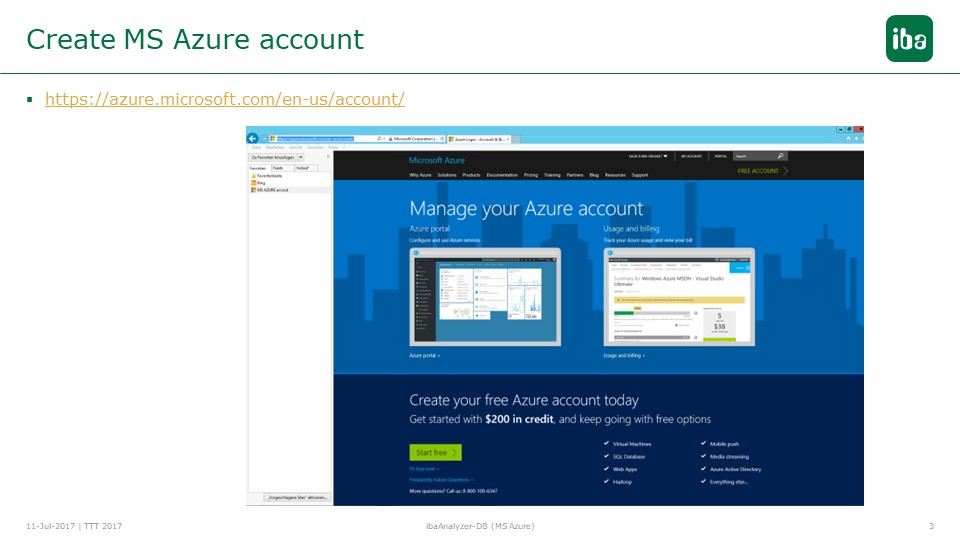Open the Frequently Asked Questions link
Image resolution: width=960 pixels, height=540 pixels.
(441, 479)
